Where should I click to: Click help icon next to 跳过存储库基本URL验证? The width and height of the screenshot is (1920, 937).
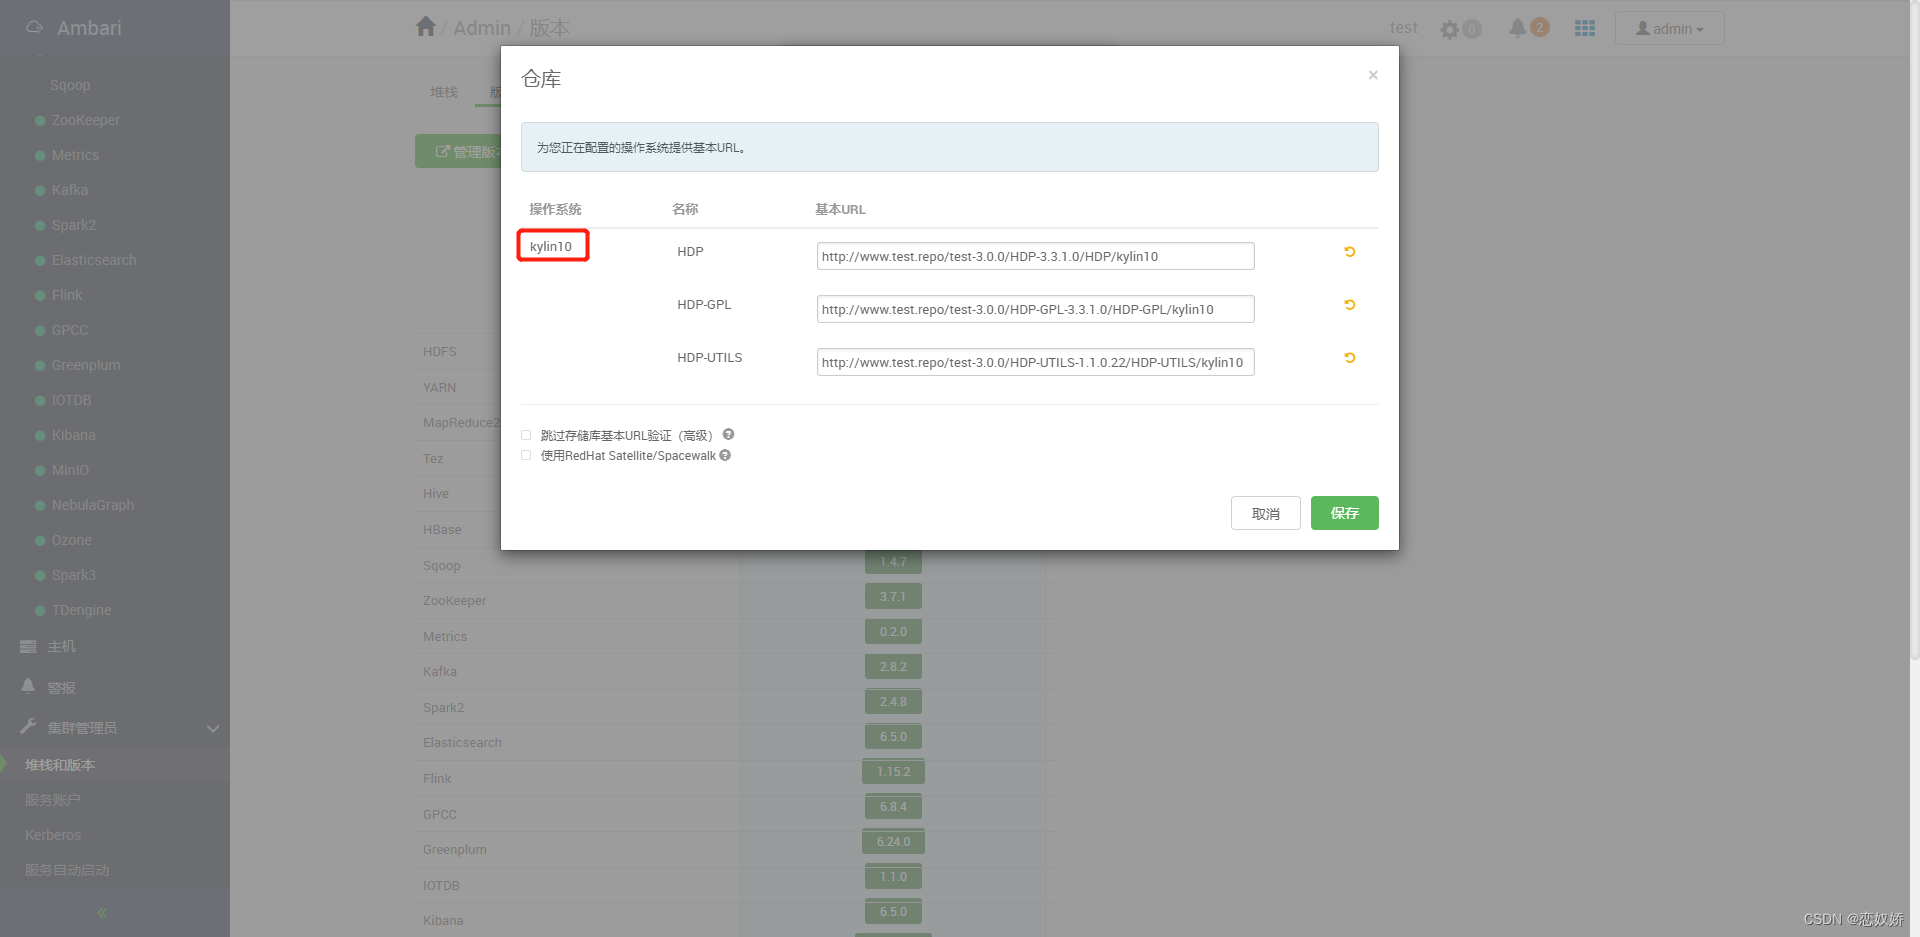(x=728, y=434)
